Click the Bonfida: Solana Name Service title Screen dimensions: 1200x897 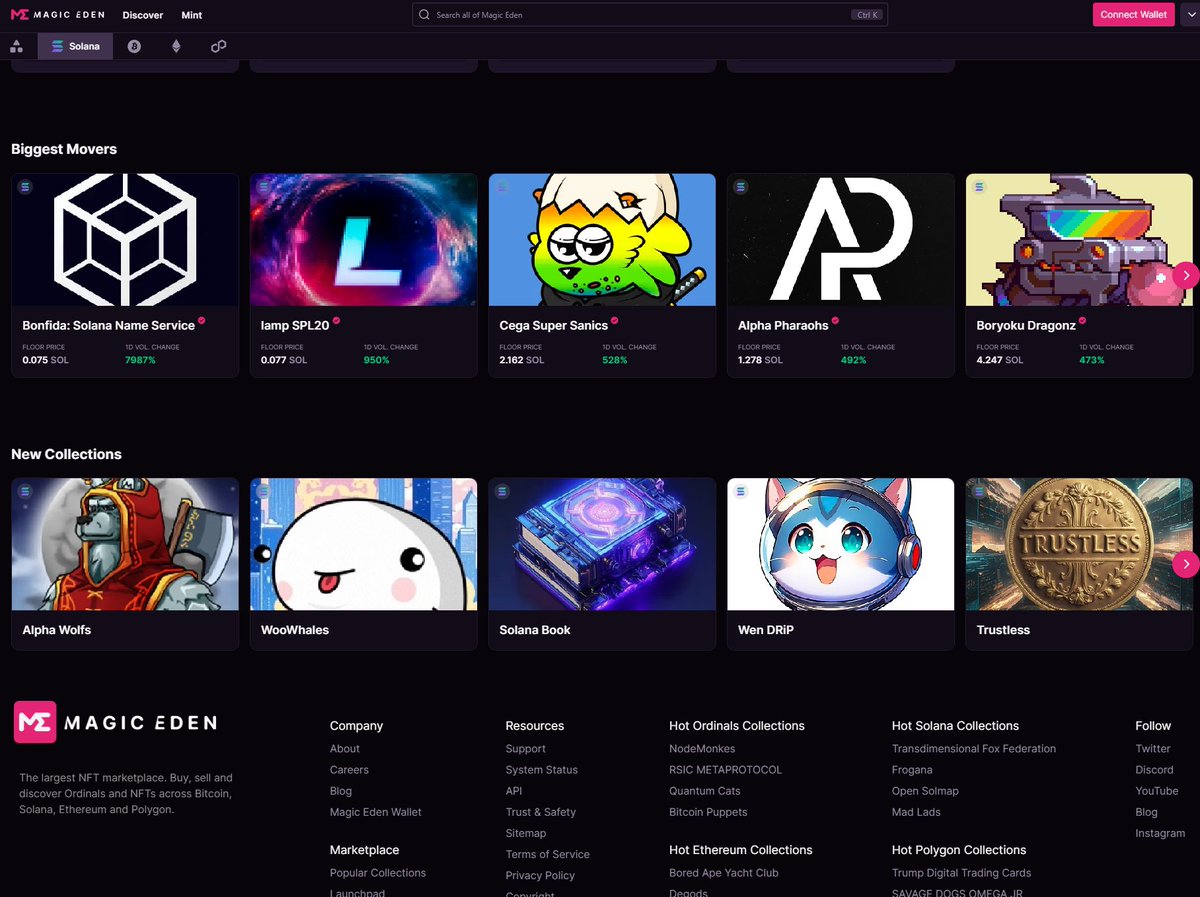[108, 326]
